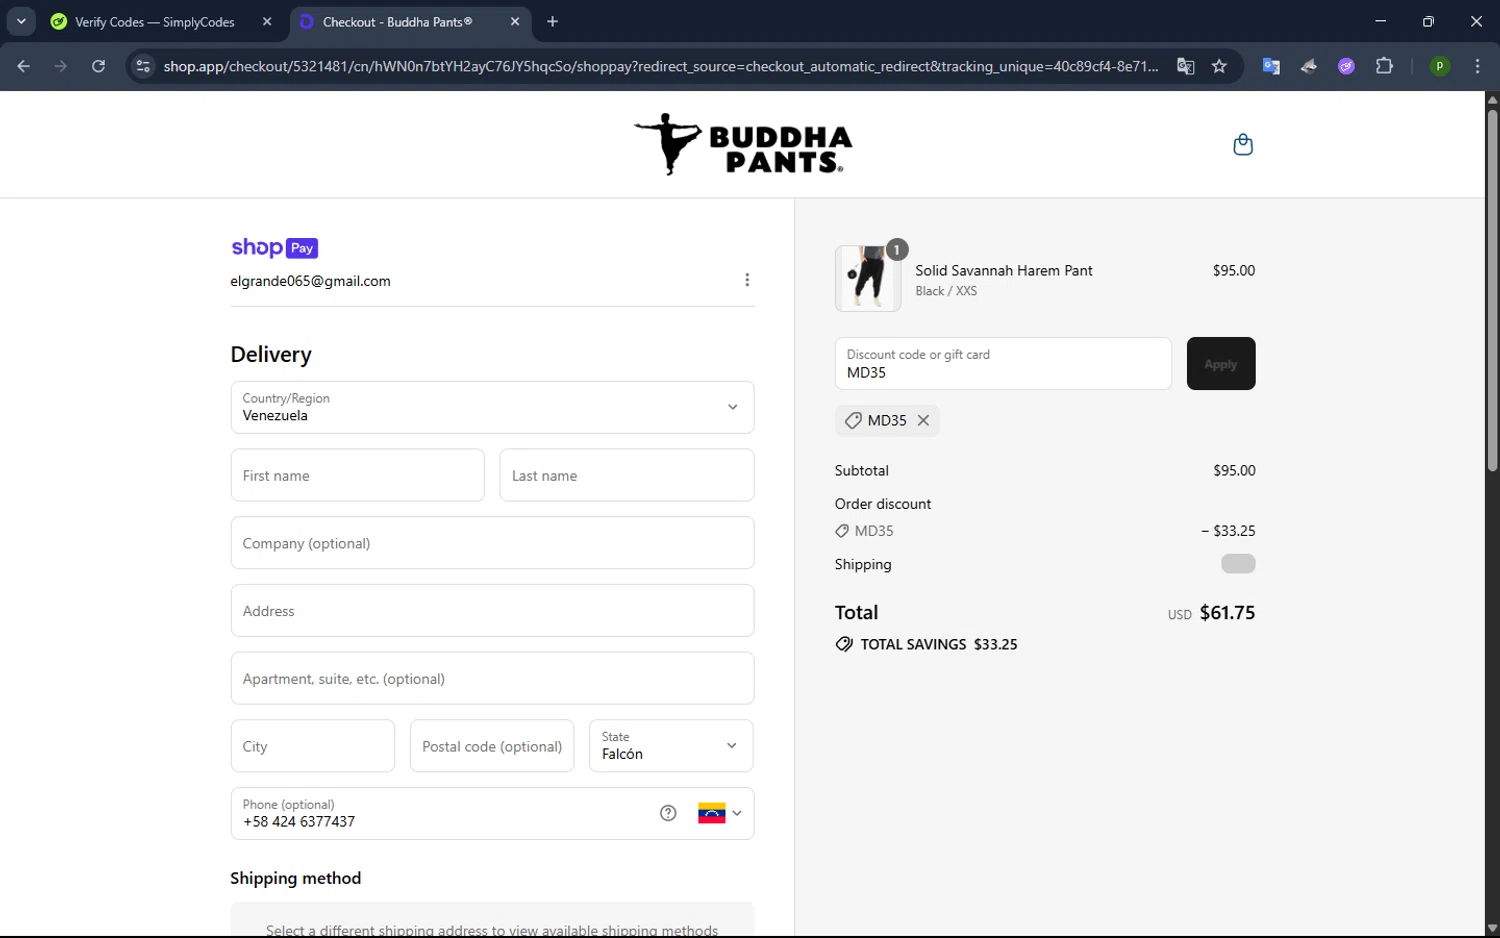Image resolution: width=1500 pixels, height=938 pixels.
Task: Click the Black / XXS variant text
Action: (946, 291)
